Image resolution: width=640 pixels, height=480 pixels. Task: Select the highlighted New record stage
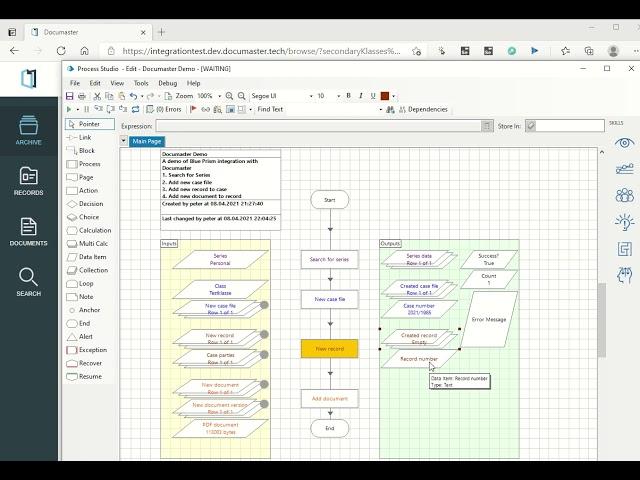[x=329, y=349]
